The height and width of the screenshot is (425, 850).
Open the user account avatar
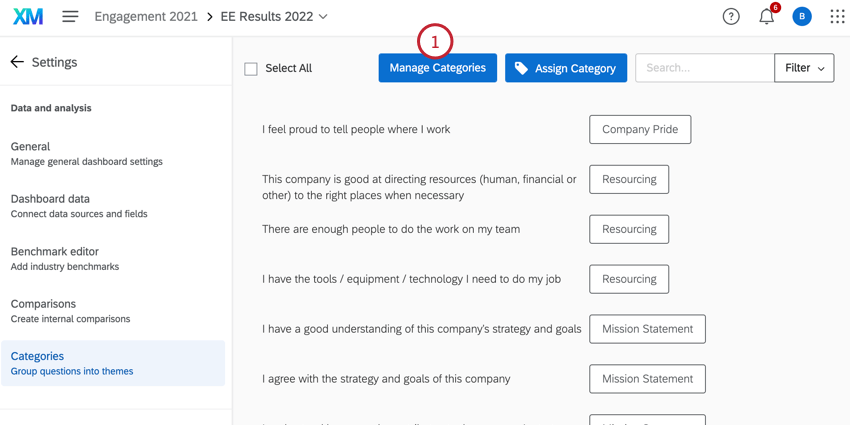tap(802, 17)
